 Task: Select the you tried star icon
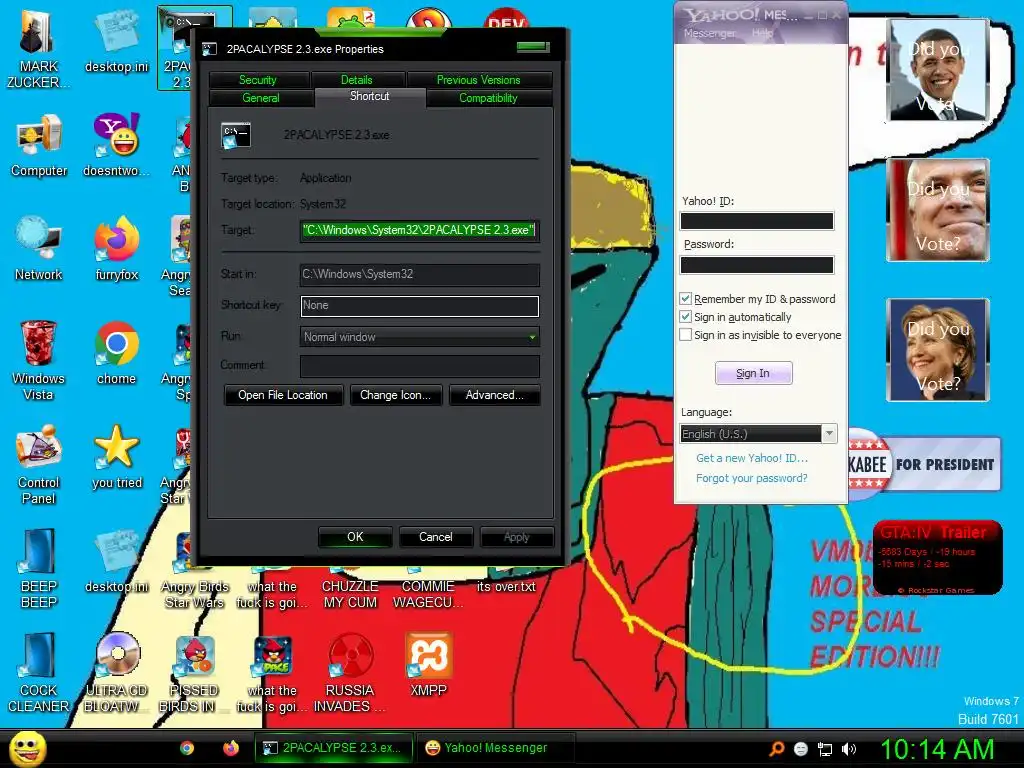pos(116,457)
